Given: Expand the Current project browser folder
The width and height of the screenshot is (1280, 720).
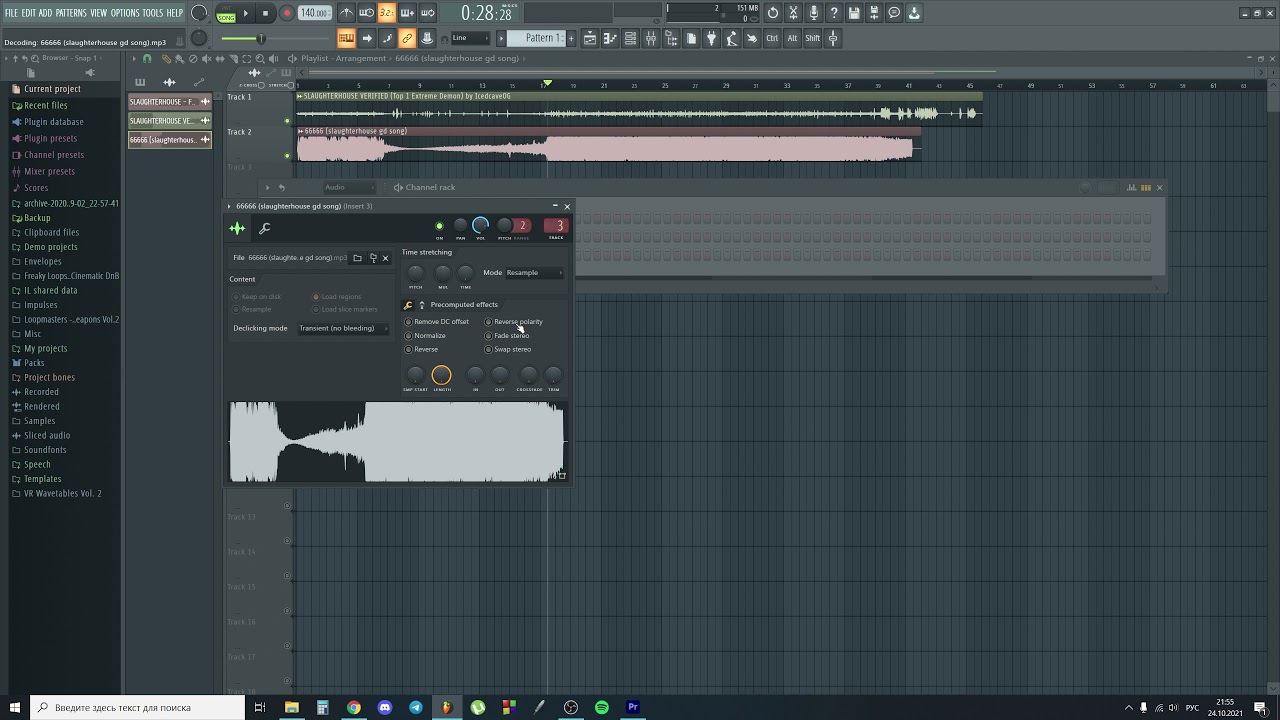Looking at the screenshot, I should 52,89.
